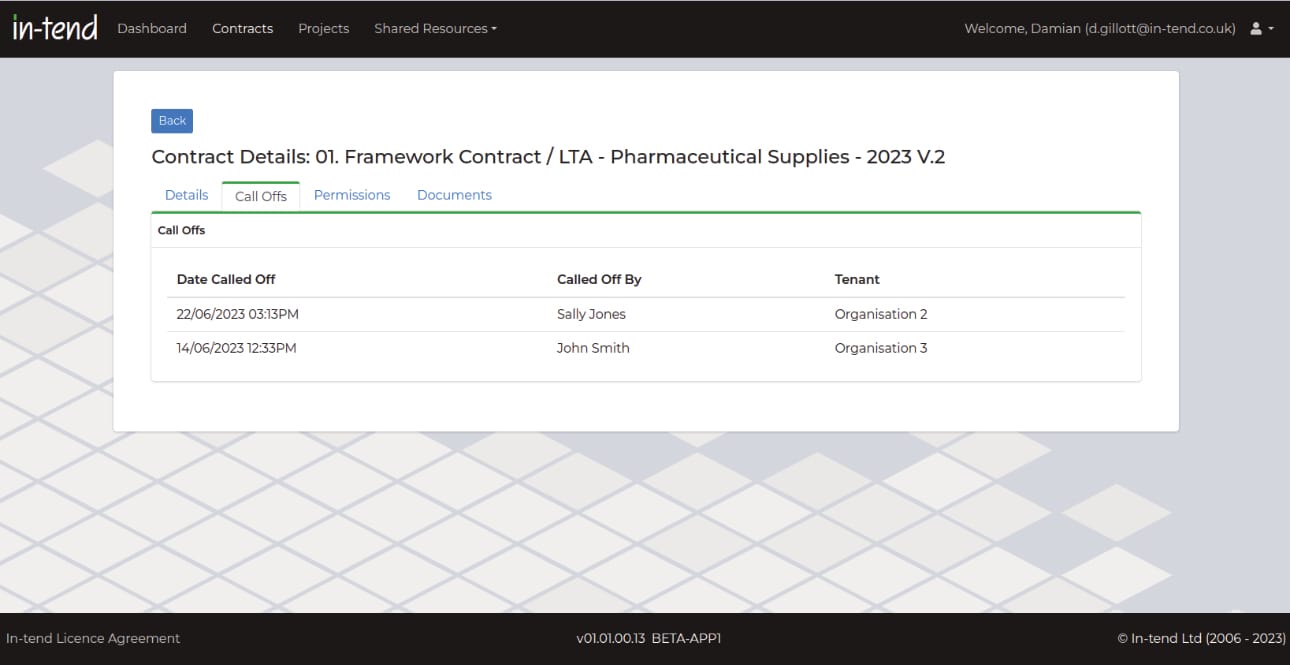Image resolution: width=1290 pixels, height=665 pixels.
Task: Select the John Smith call off row
Action: coord(593,348)
